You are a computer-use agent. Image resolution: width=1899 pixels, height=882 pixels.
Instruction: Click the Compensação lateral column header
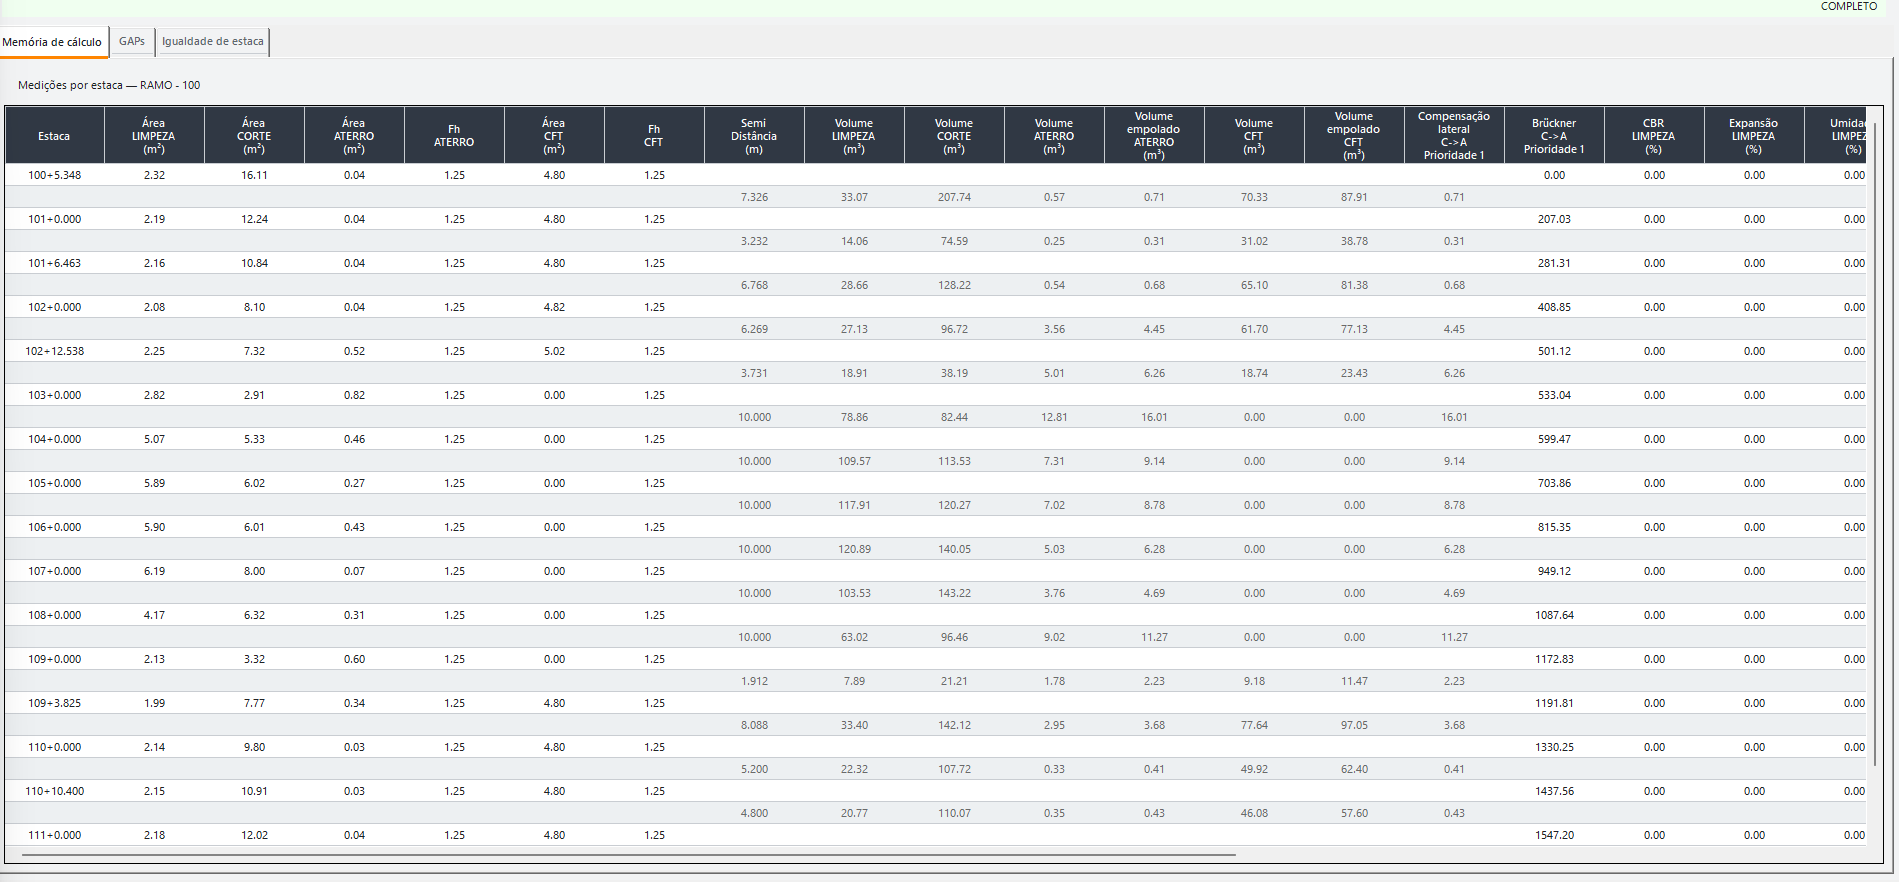1454,136
